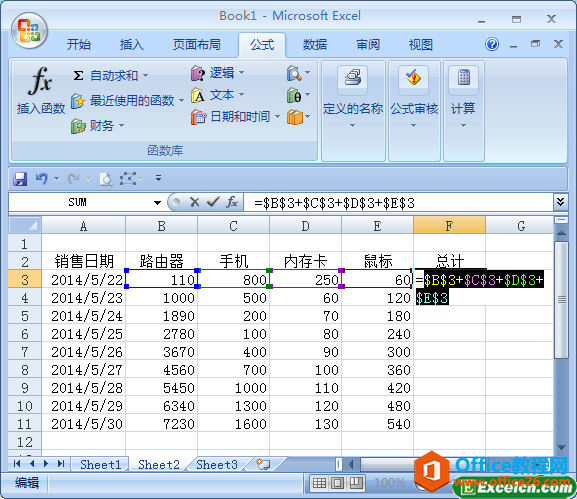The width and height of the screenshot is (577, 499).
Task: Open the View (视图) tab
Action: coord(421,45)
